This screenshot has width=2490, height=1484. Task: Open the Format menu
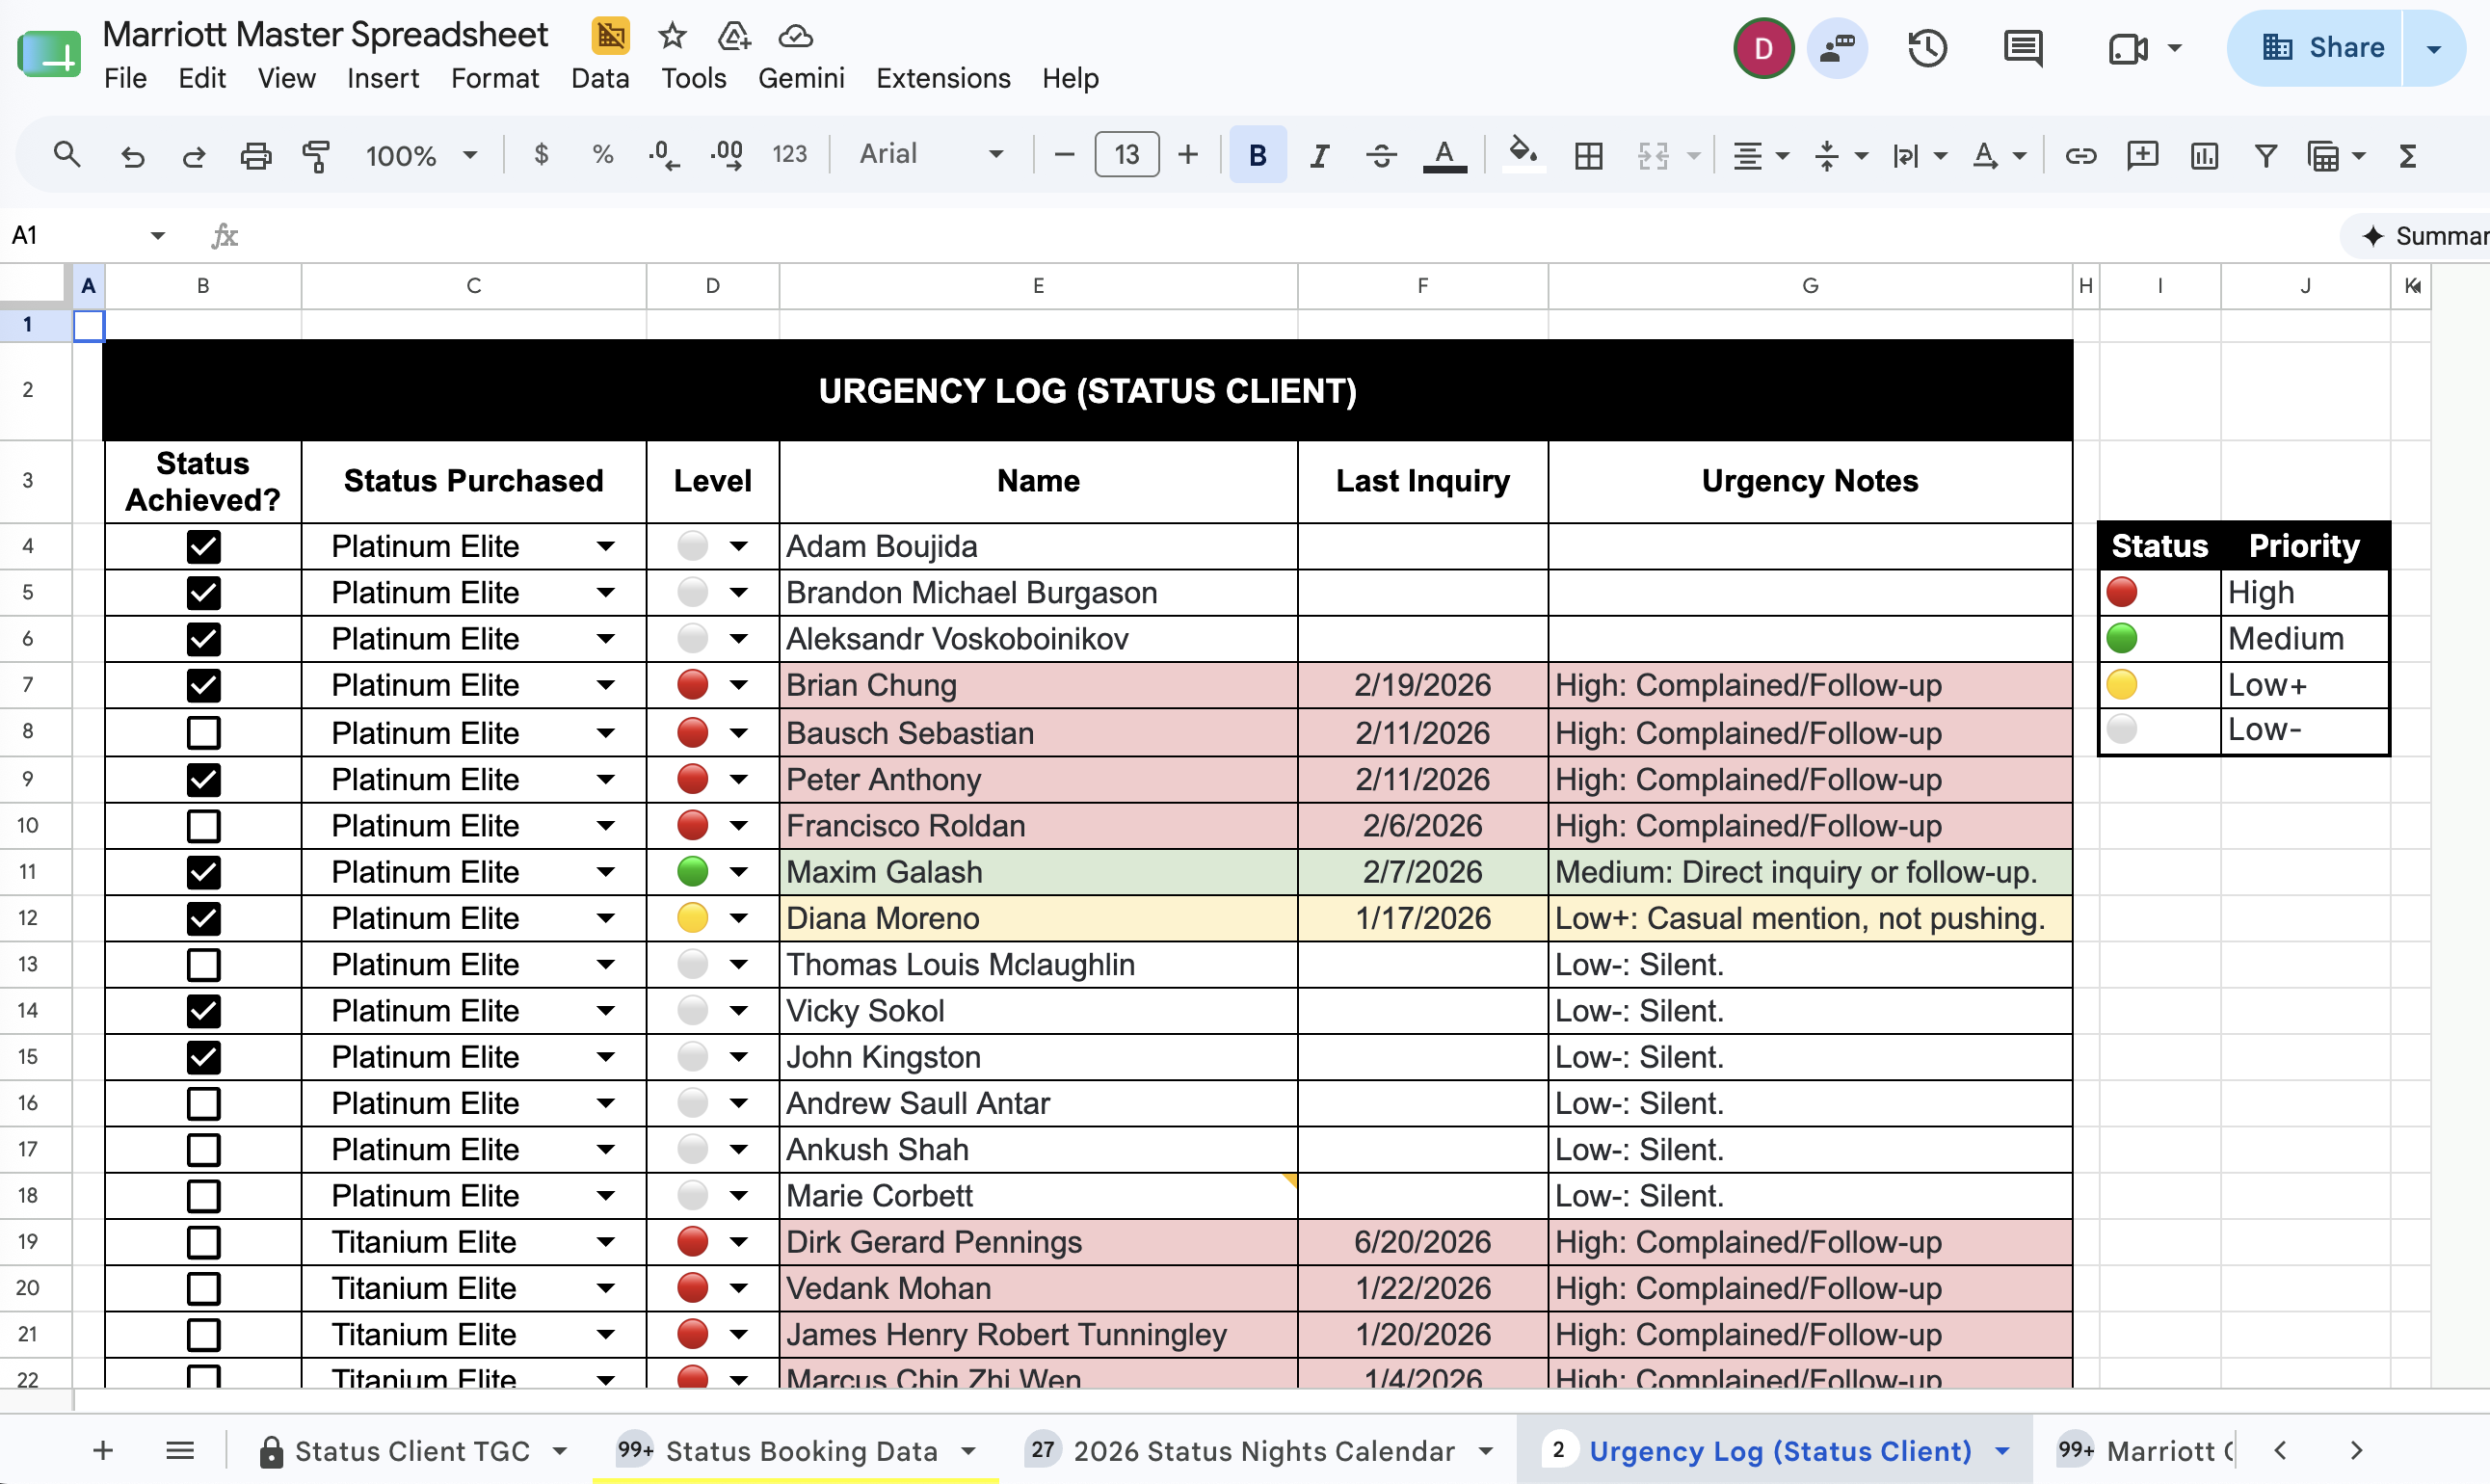click(x=494, y=78)
